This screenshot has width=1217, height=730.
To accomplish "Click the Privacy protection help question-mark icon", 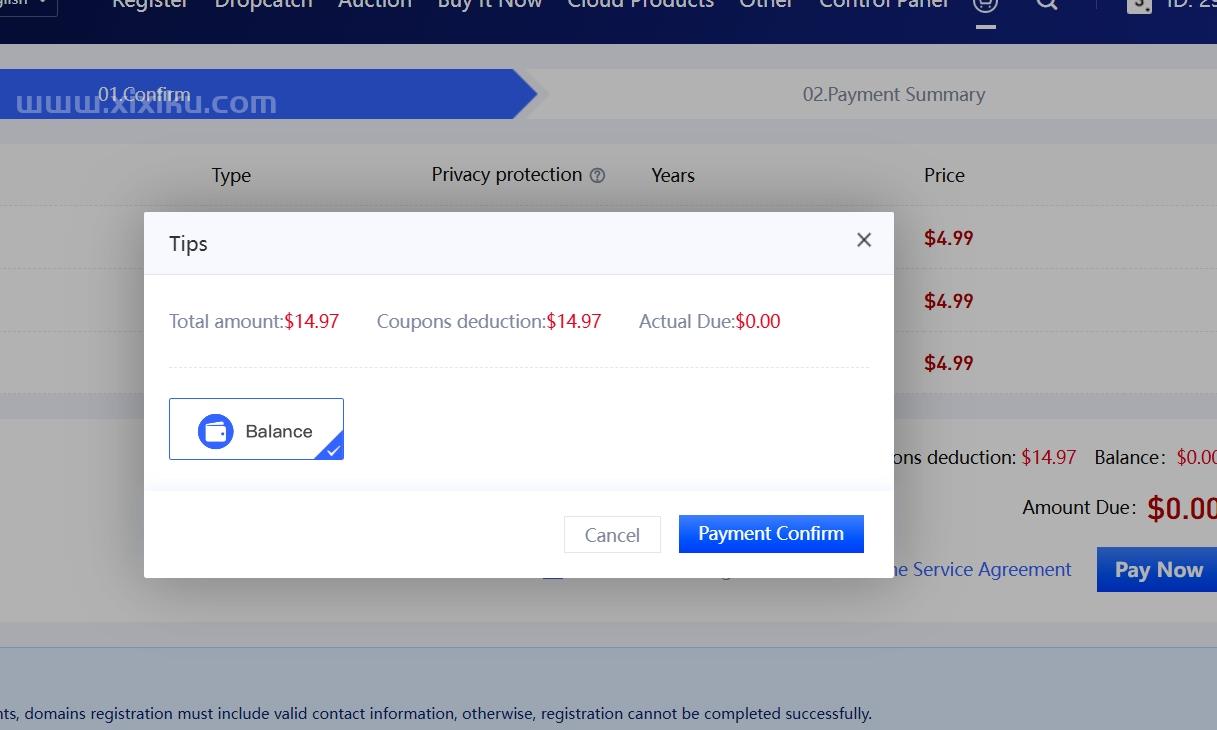I will [x=597, y=176].
